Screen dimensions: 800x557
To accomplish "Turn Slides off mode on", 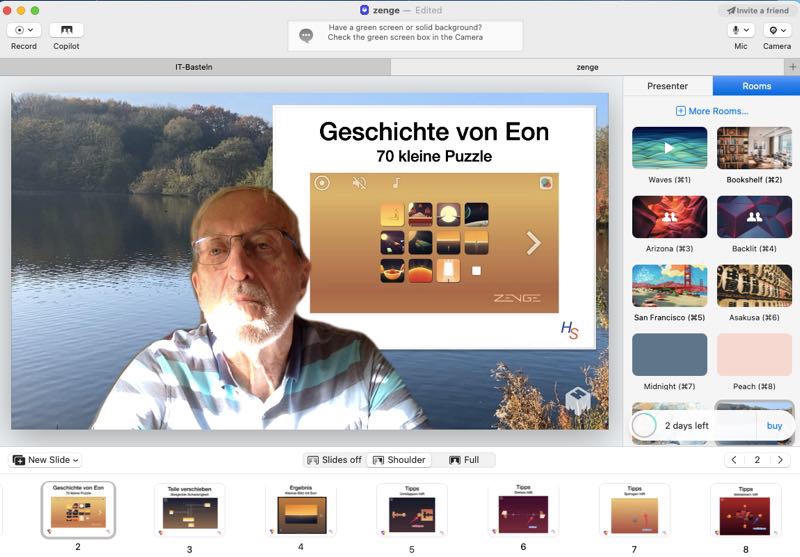I will tap(334, 460).
